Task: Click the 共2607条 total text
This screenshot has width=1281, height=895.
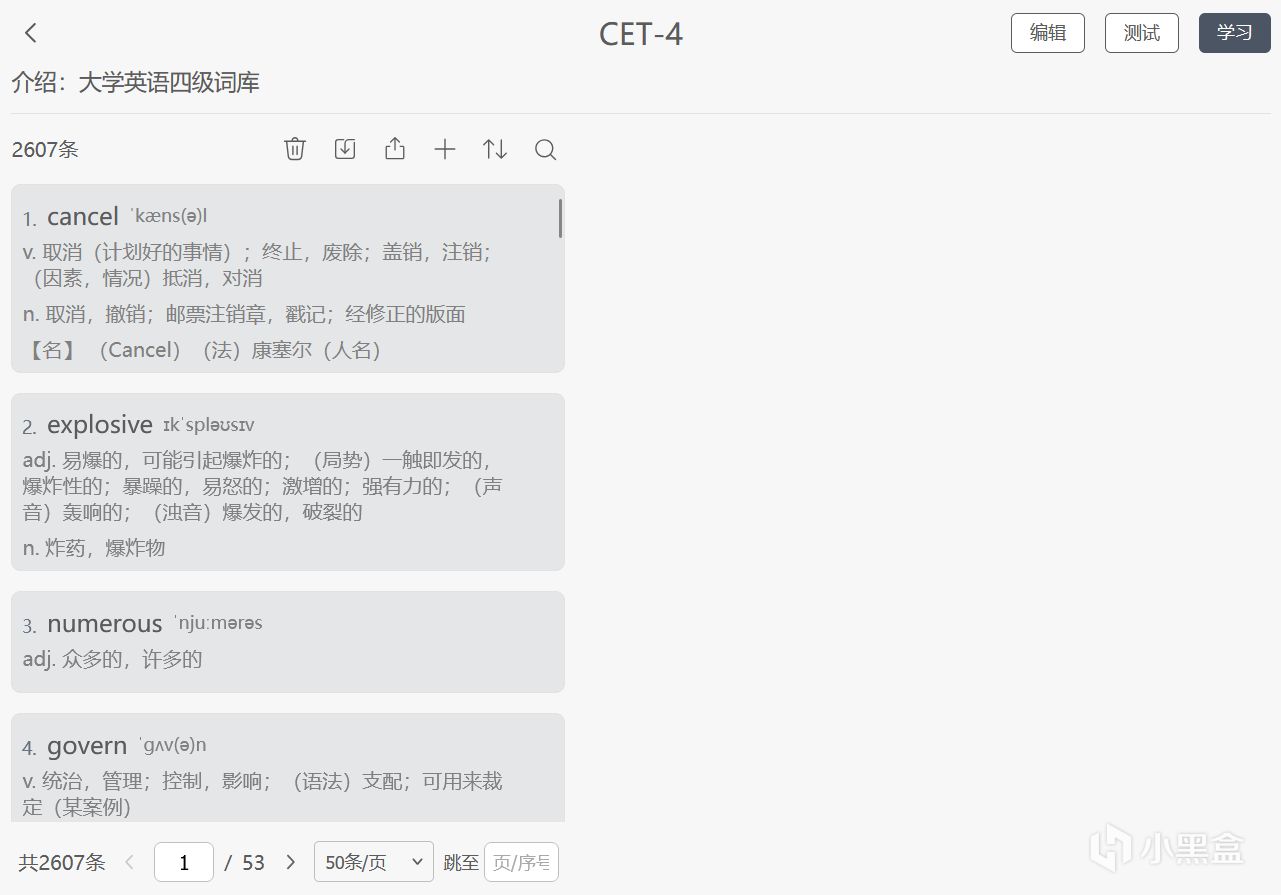Action: tap(62, 862)
